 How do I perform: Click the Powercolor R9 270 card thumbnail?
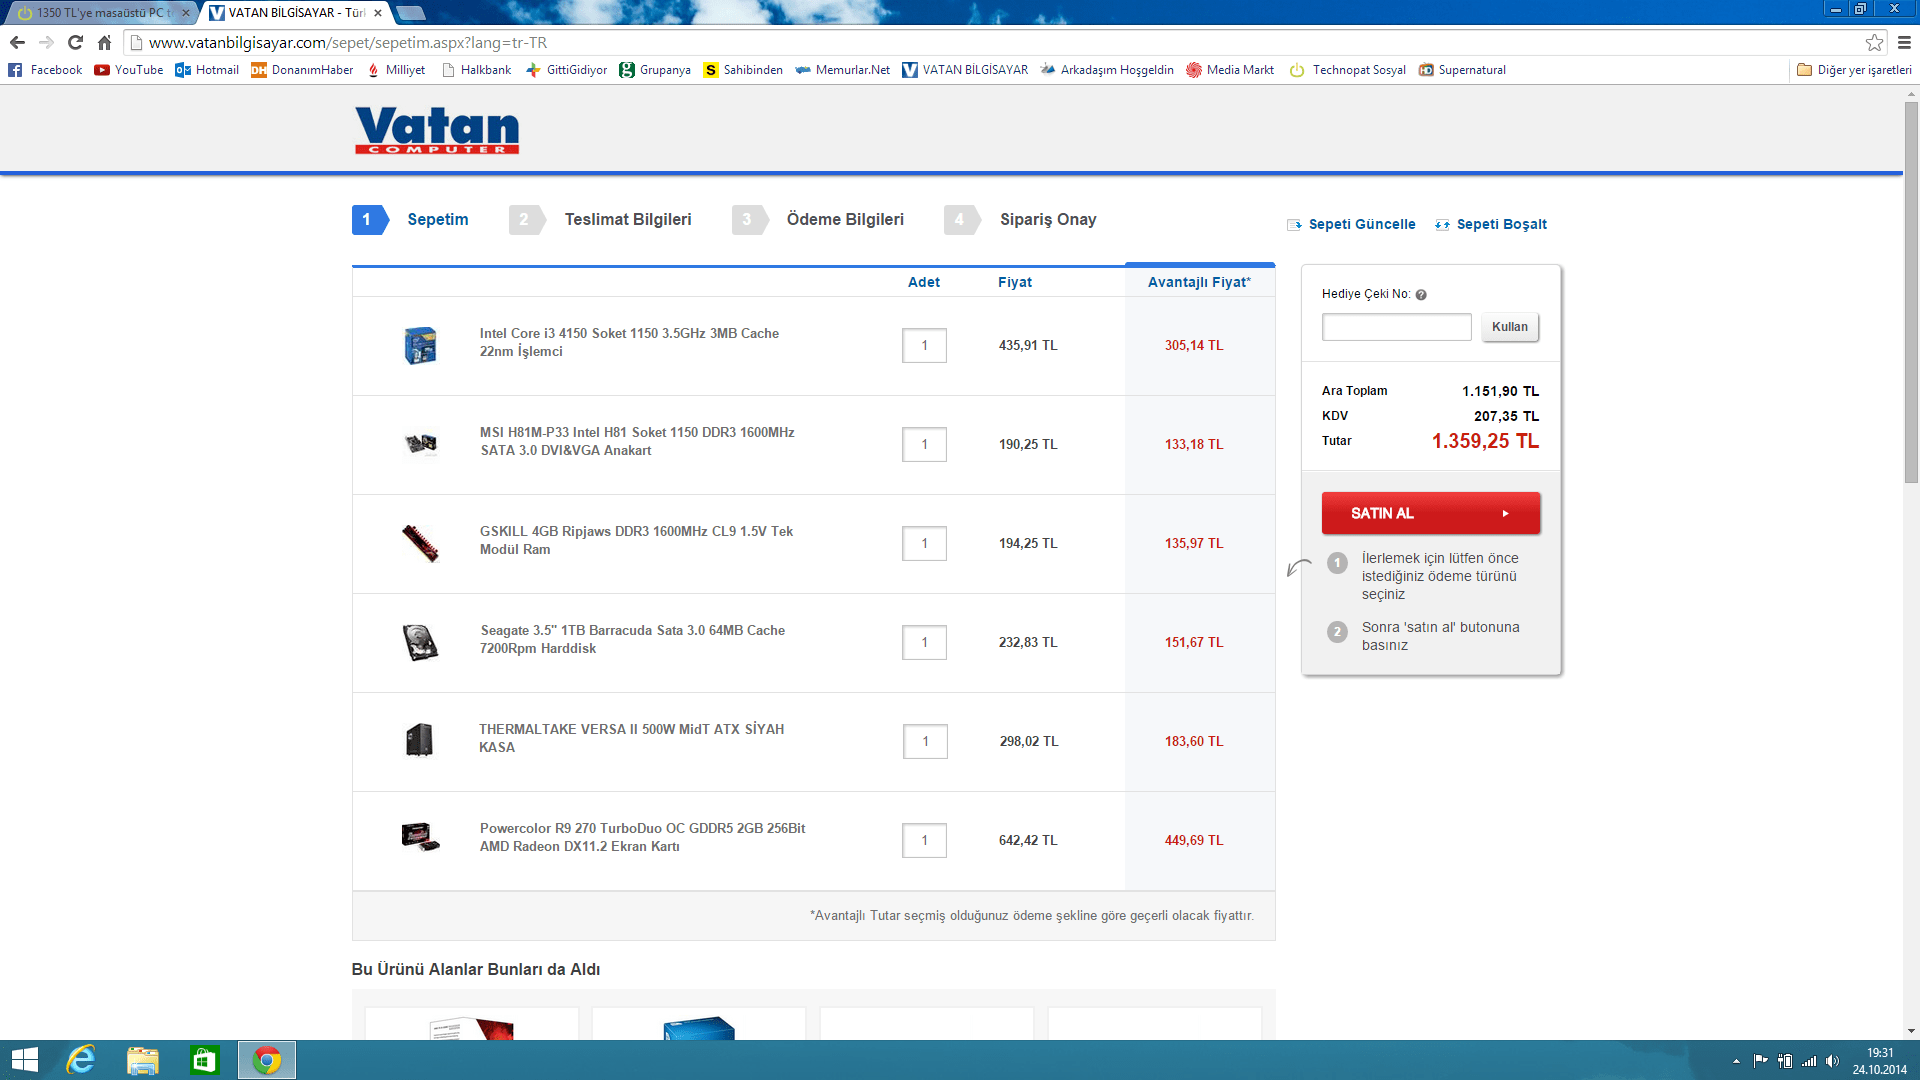point(420,837)
